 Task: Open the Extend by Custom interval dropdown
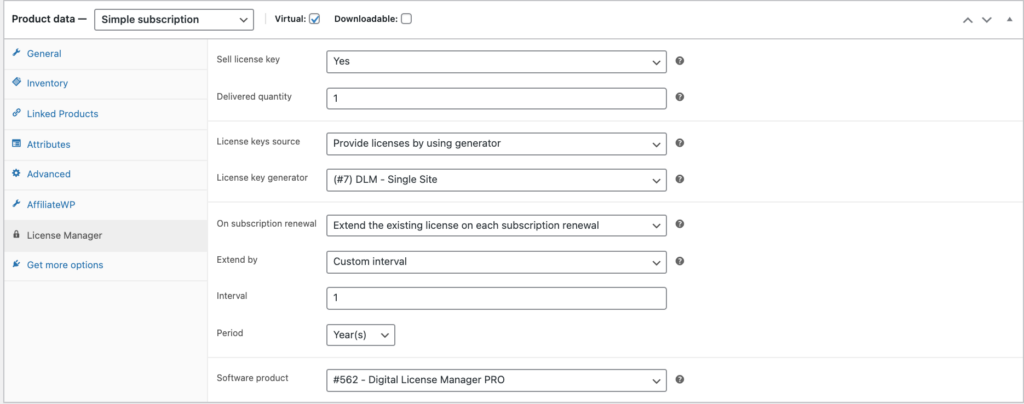click(x=496, y=262)
